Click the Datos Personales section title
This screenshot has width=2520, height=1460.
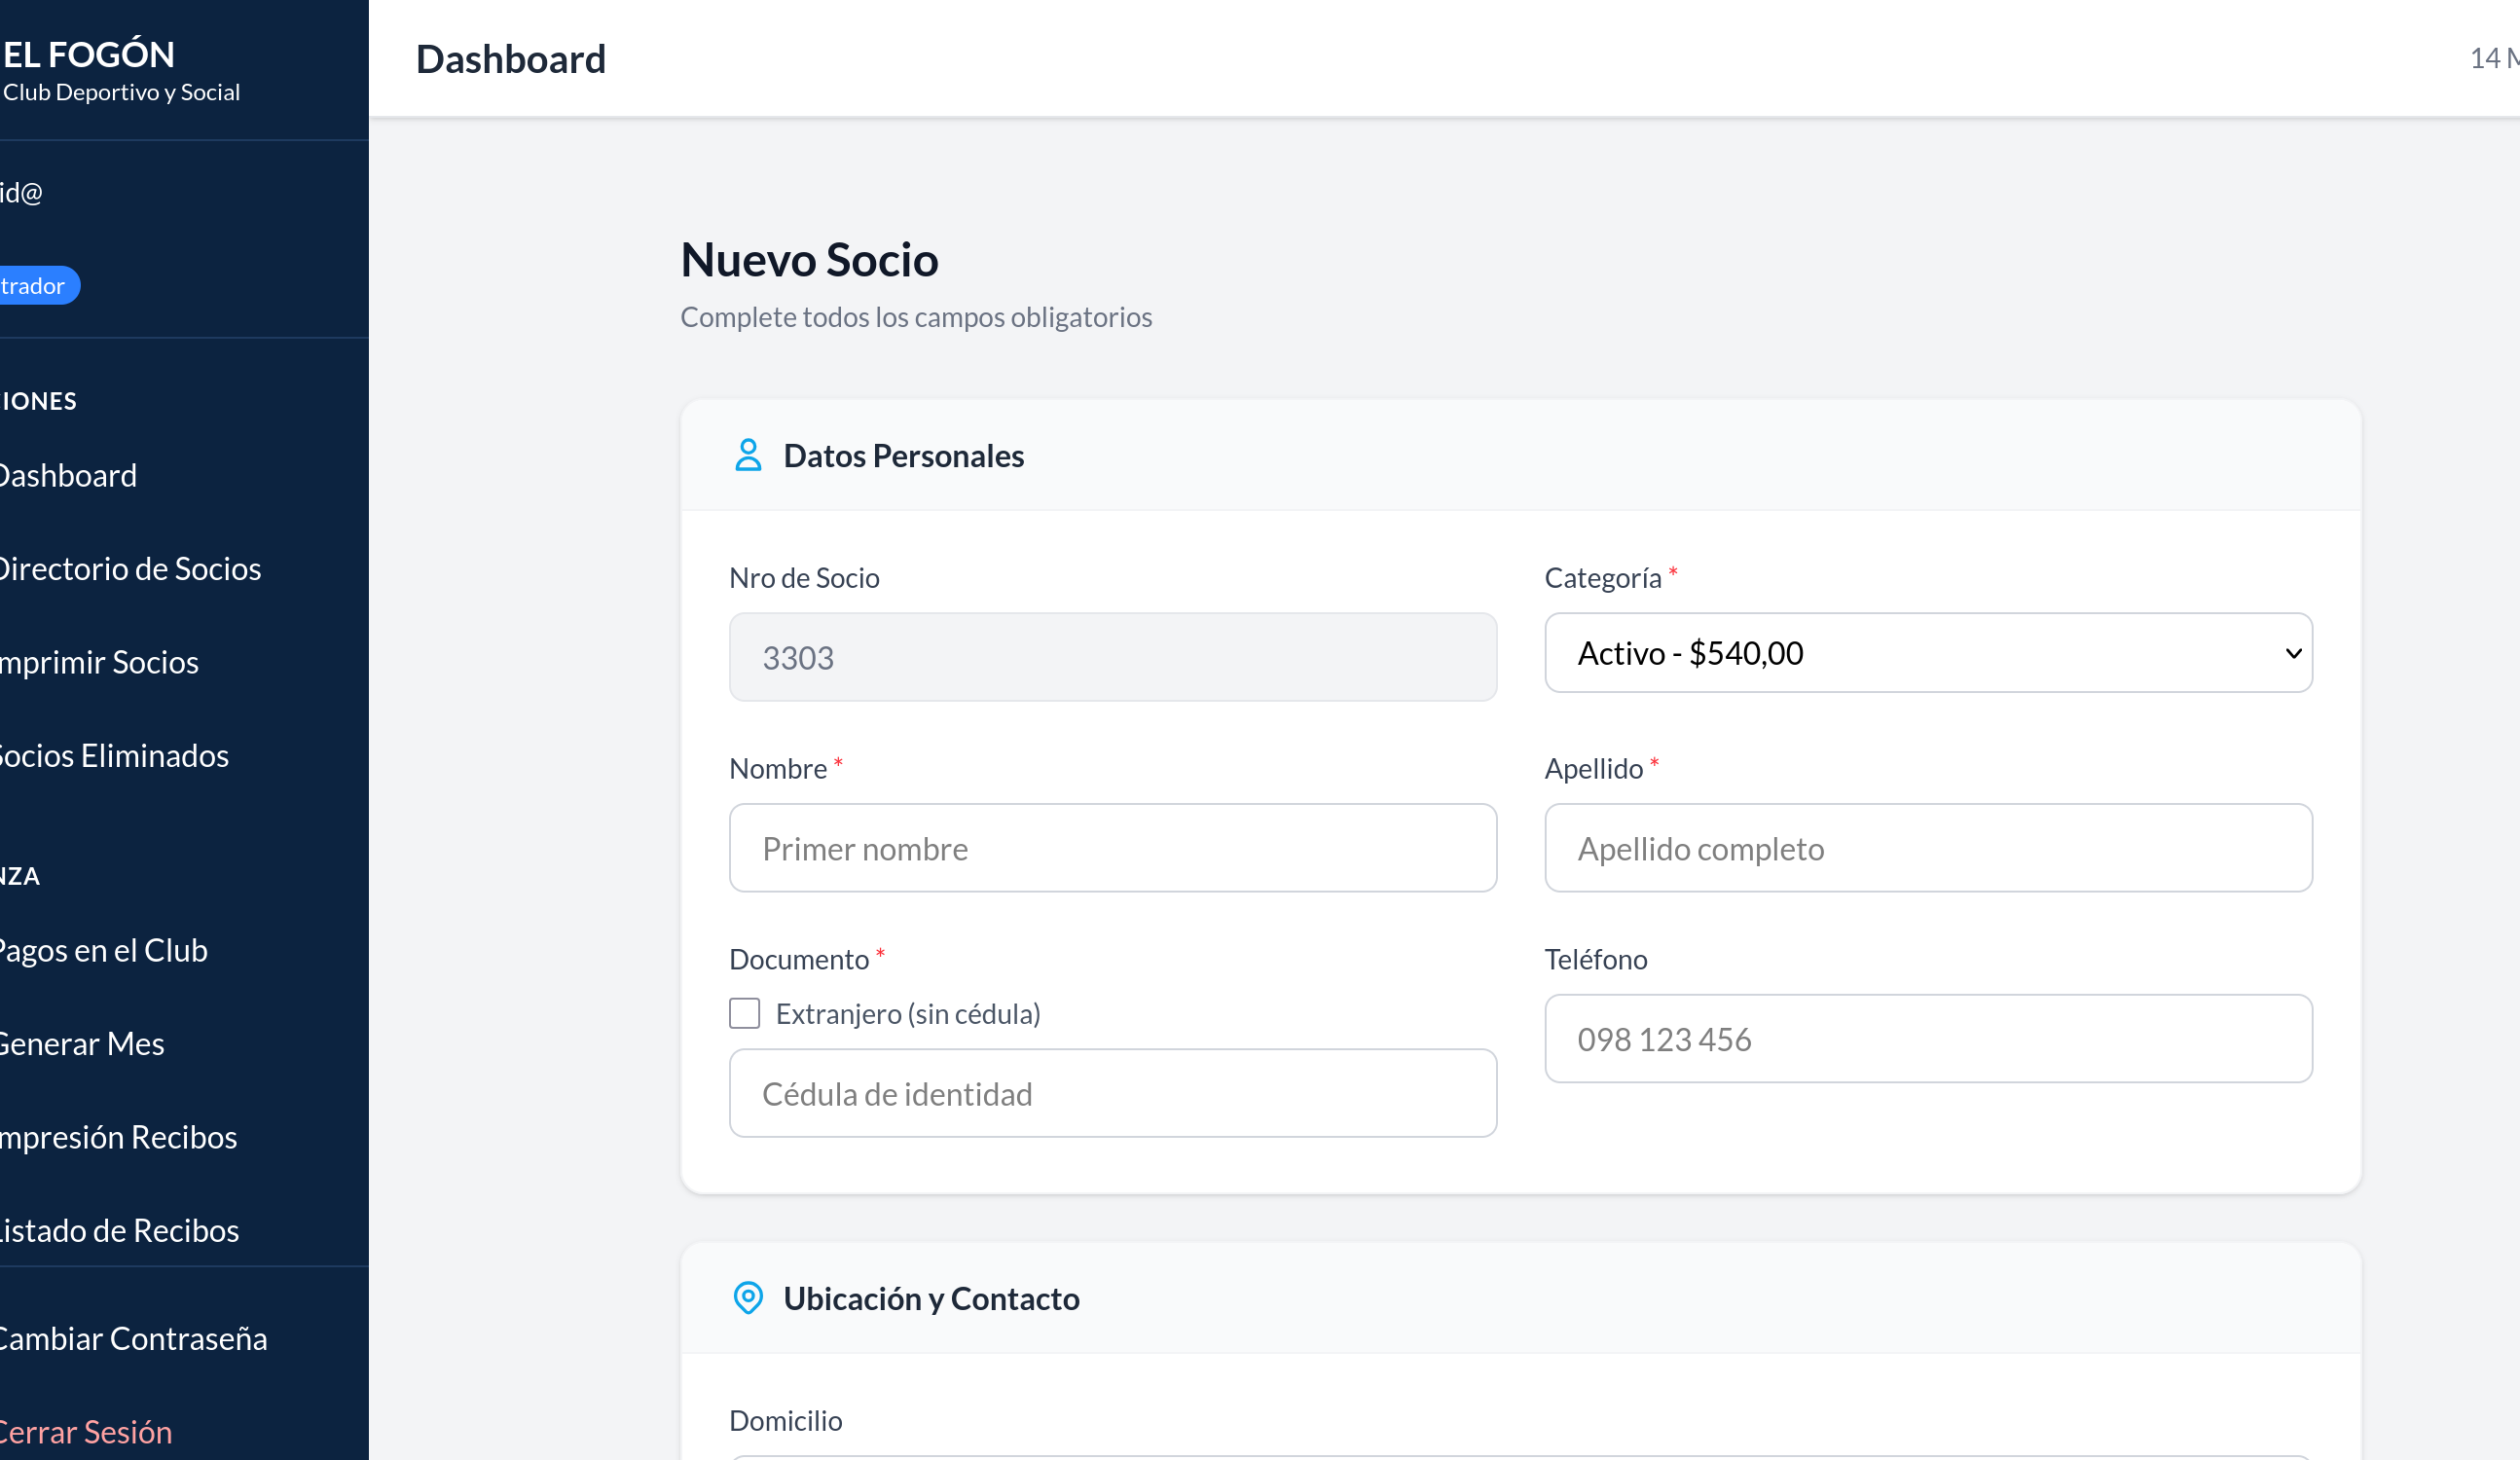[903, 456]
